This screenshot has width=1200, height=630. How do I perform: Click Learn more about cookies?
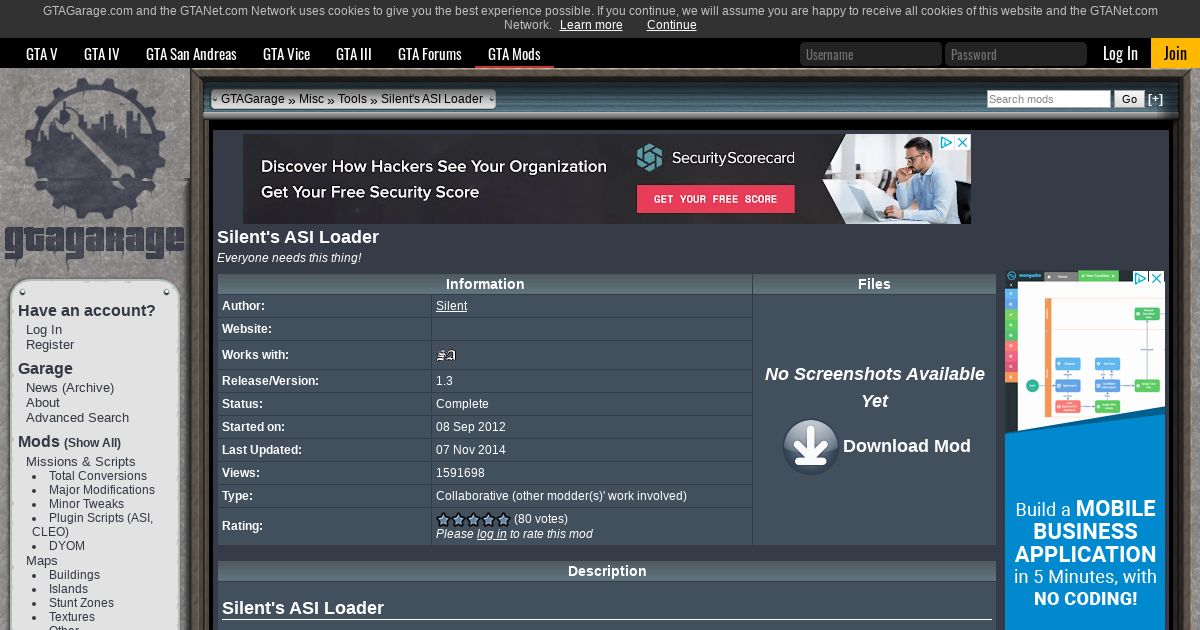pos(591,25)
